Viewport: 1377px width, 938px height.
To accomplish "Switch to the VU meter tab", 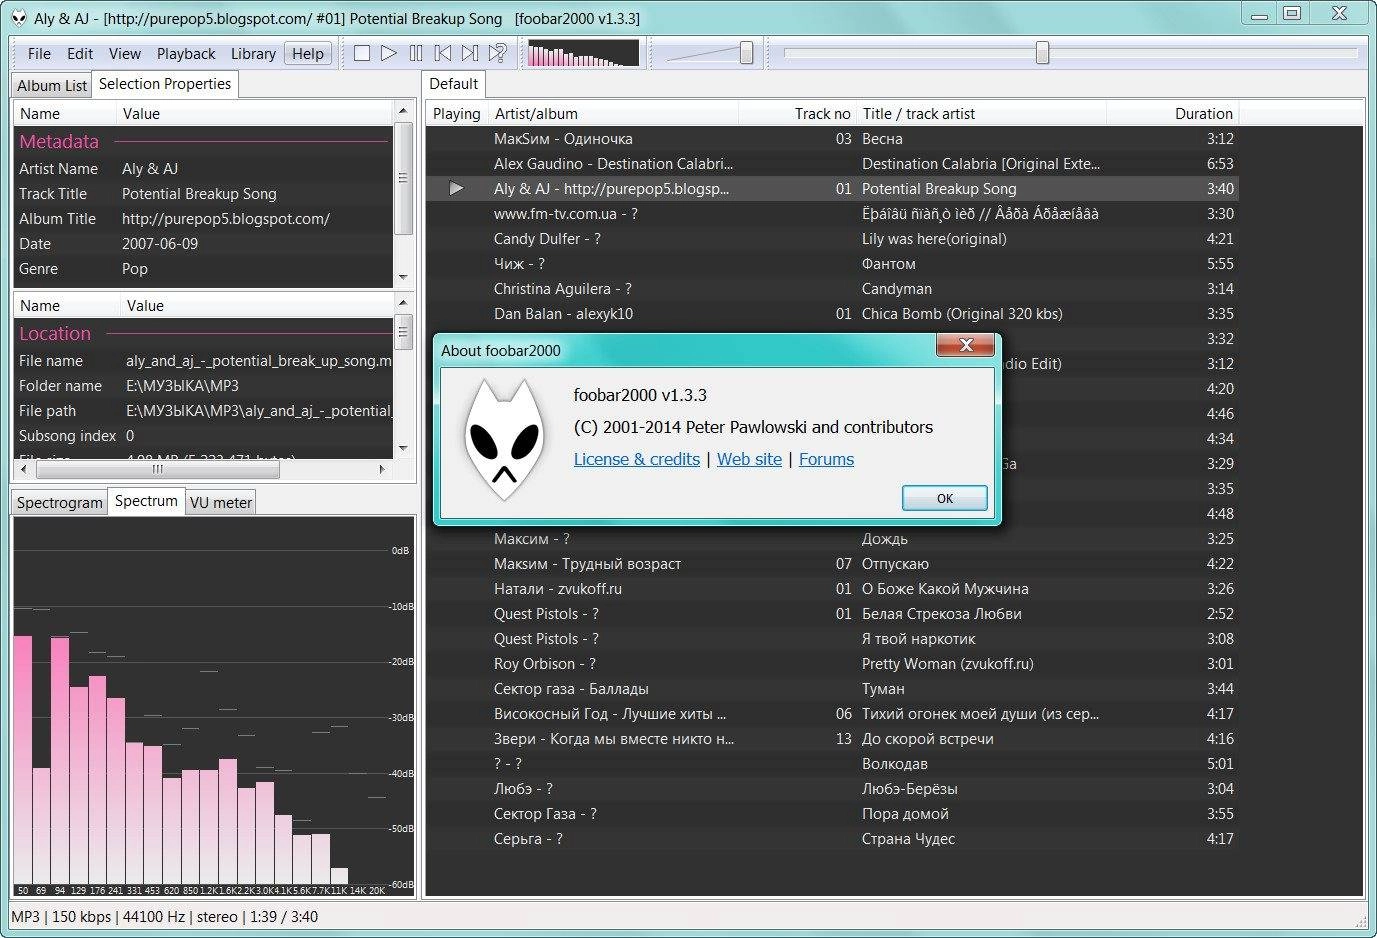I will 221,502.
